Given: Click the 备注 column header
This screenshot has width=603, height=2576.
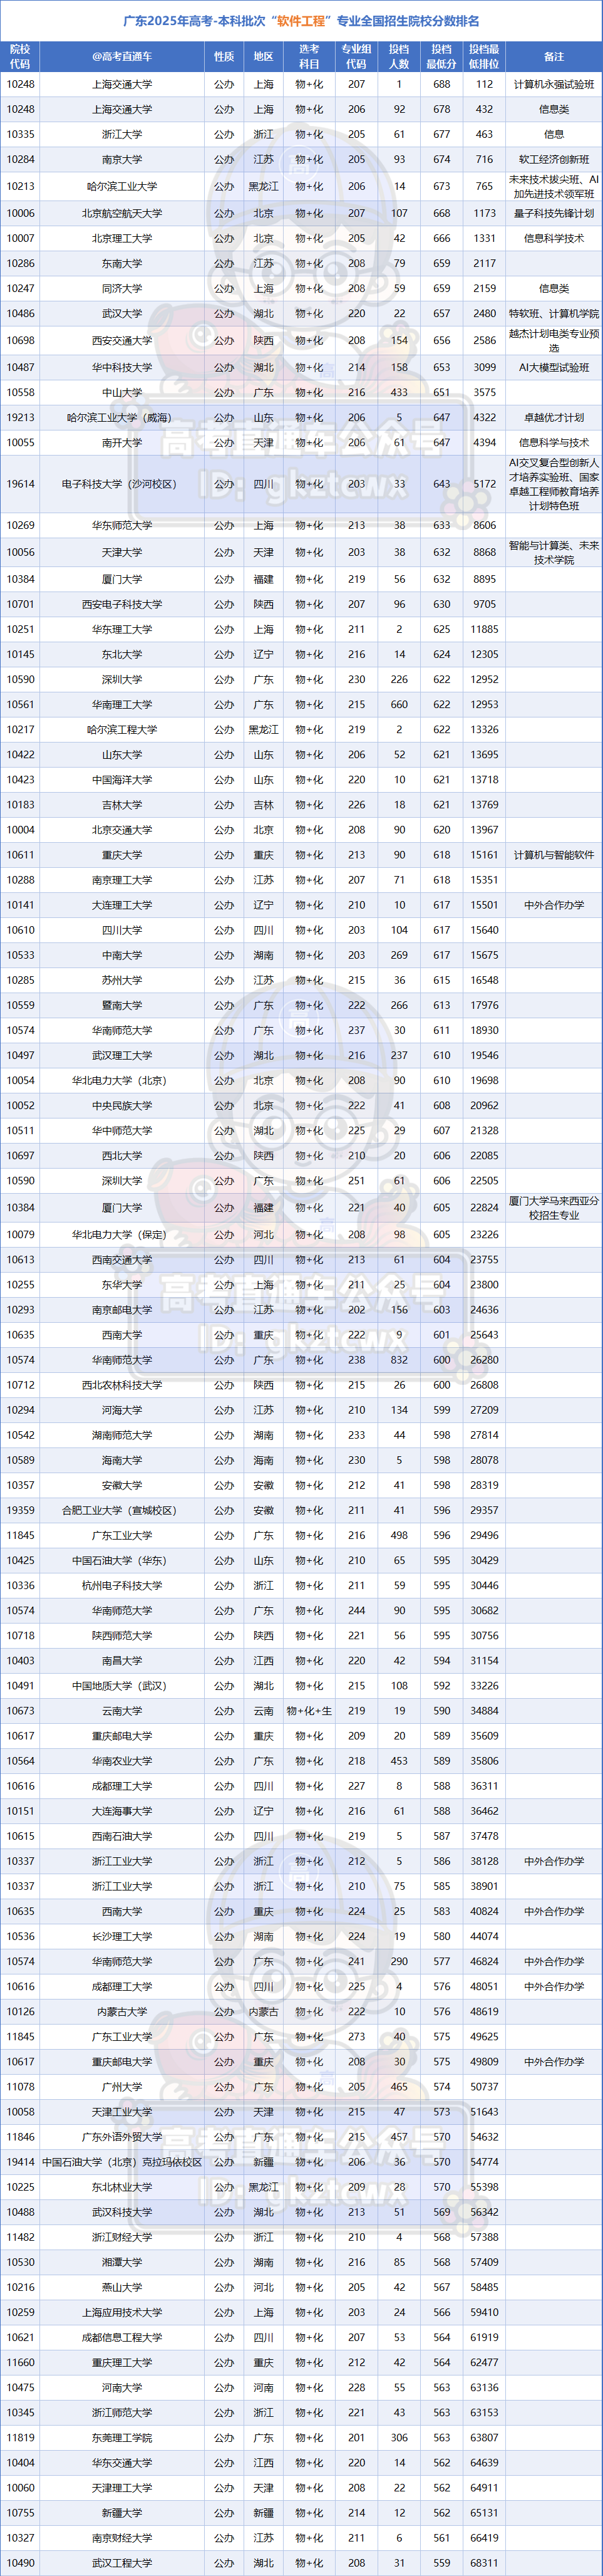Looking at the screenshot, I should tap(554, 57).
